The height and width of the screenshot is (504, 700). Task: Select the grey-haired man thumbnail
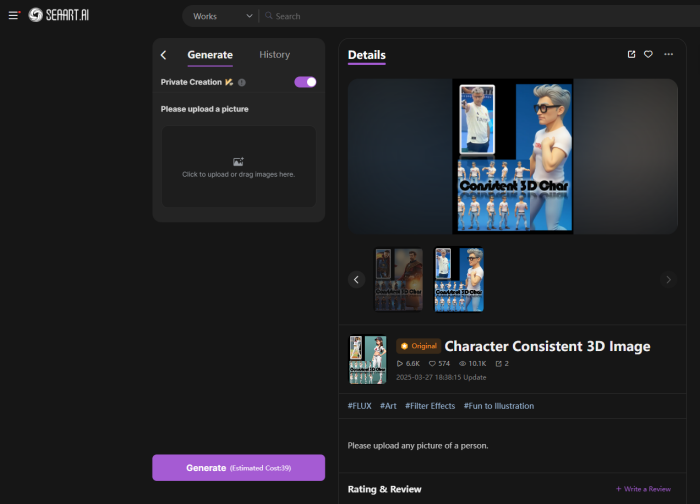[459, 279]
